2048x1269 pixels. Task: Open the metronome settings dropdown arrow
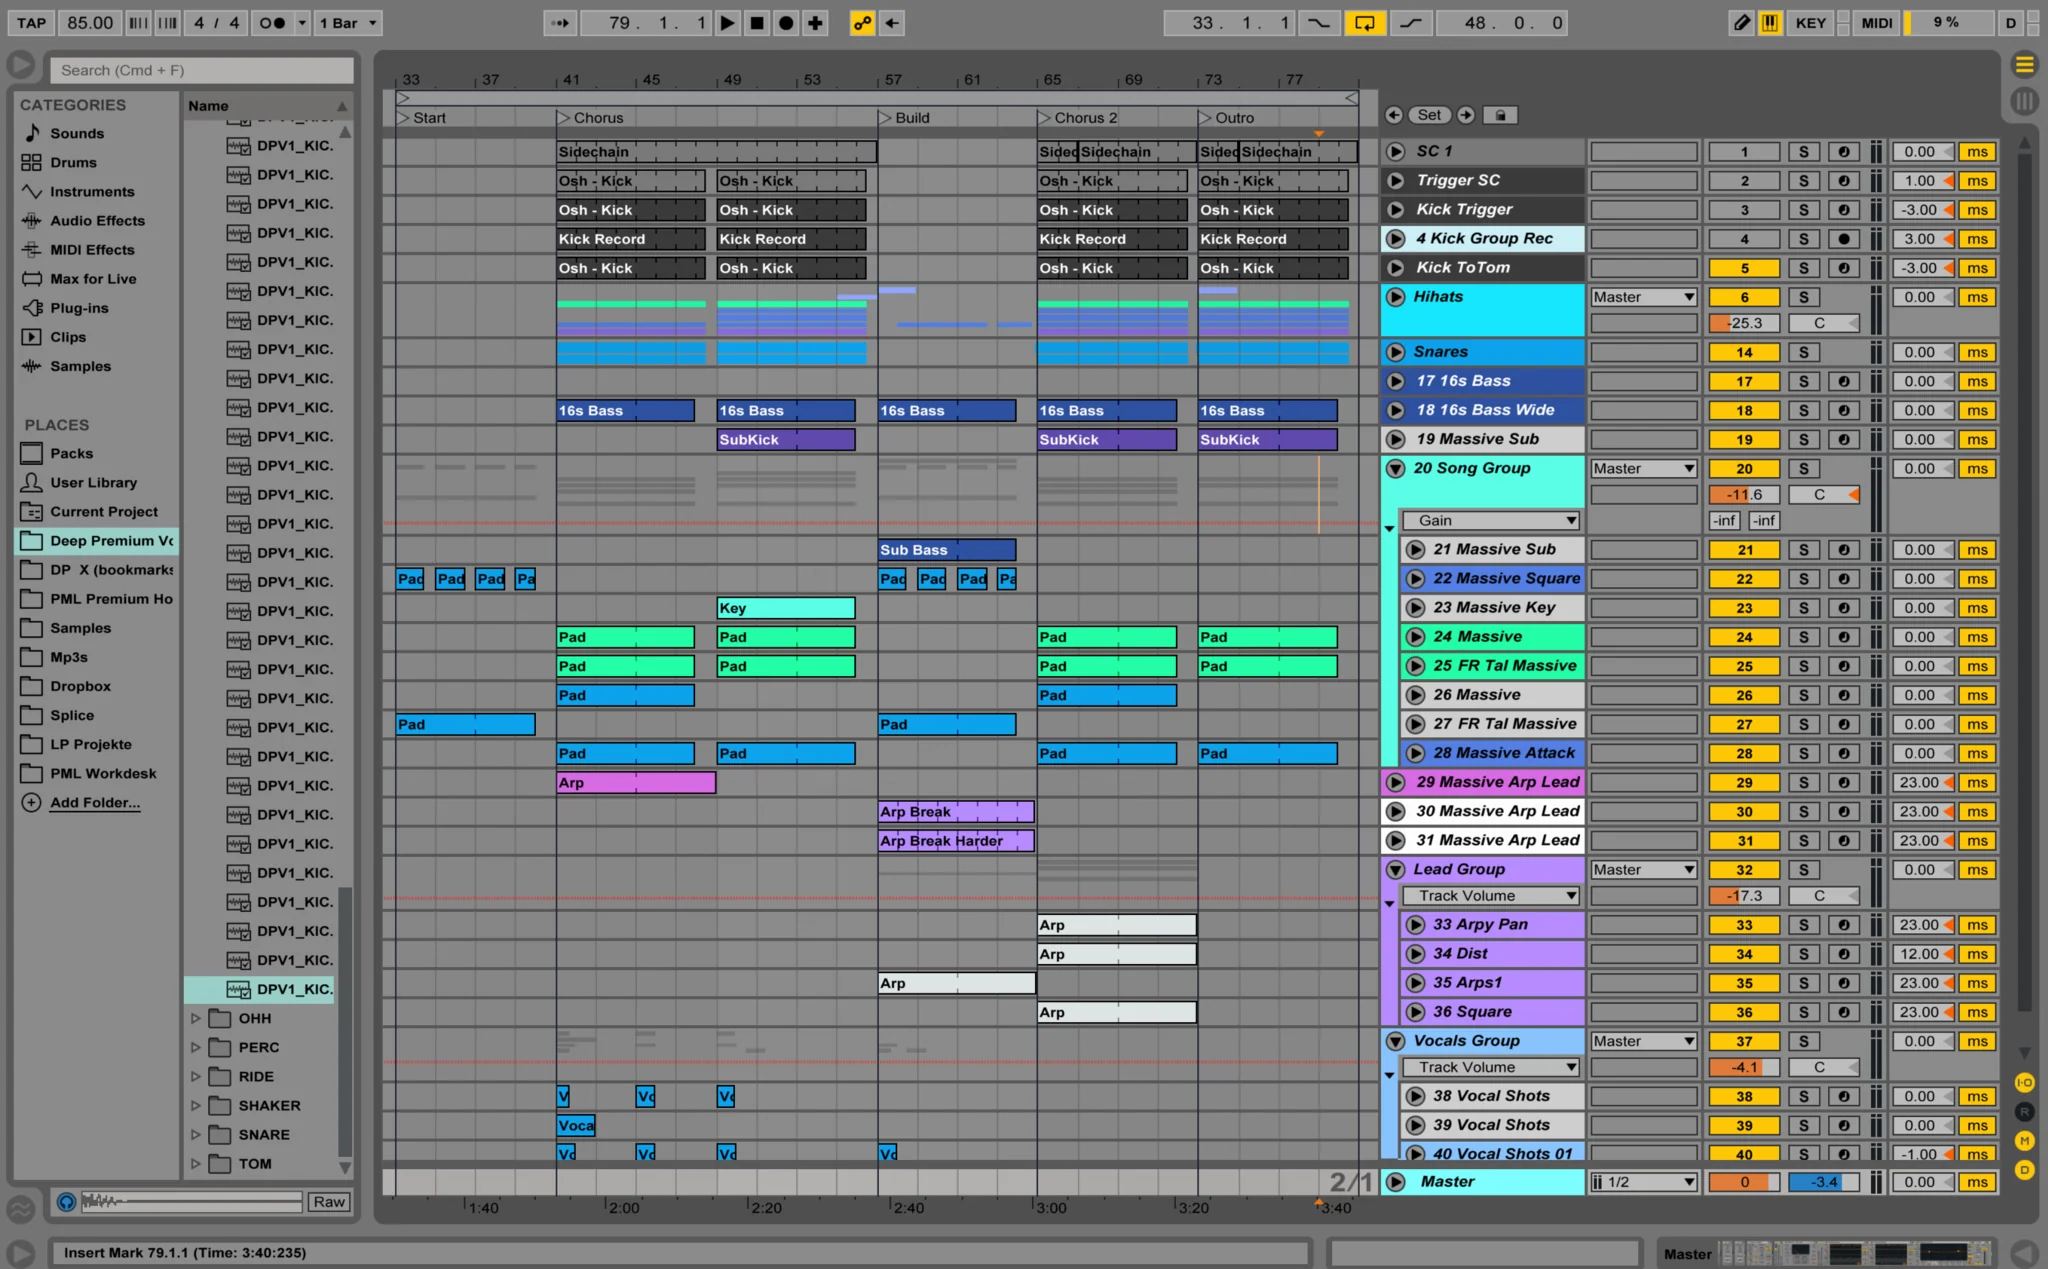click(x=302, y=23)
